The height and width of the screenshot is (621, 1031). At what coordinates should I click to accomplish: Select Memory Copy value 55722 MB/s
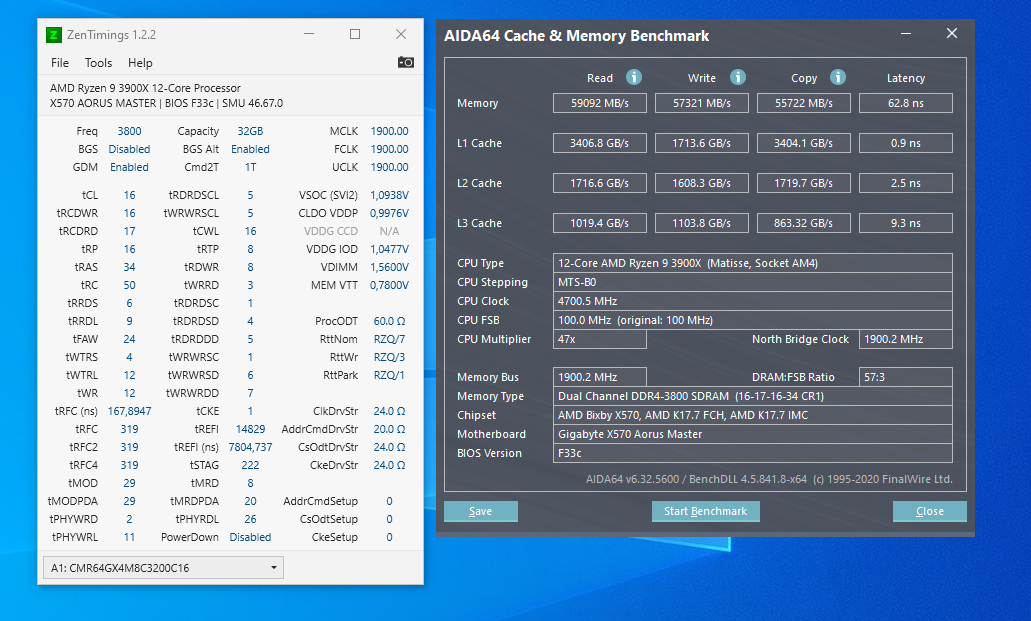tap(803, 103)
